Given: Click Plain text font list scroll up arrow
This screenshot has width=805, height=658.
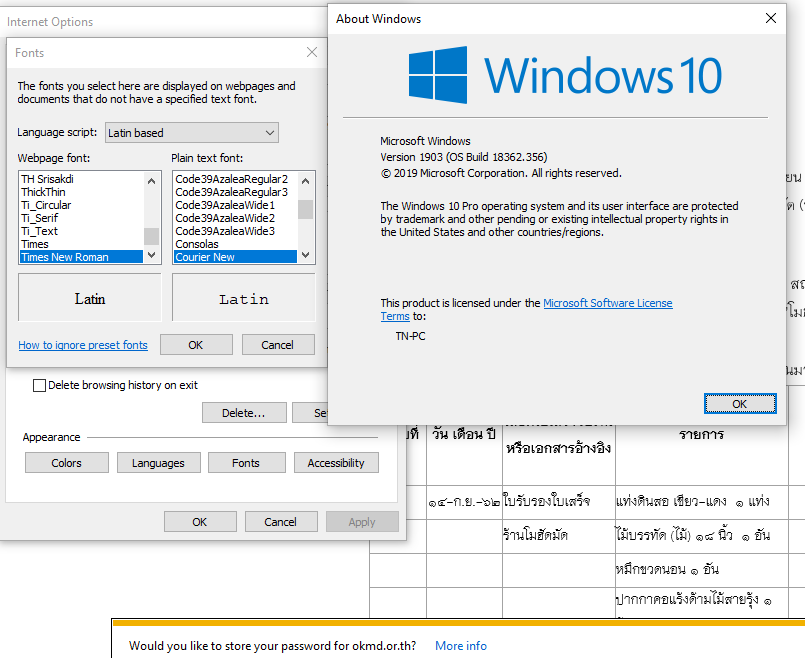Looking at the screenshot, I should (305, 181).
